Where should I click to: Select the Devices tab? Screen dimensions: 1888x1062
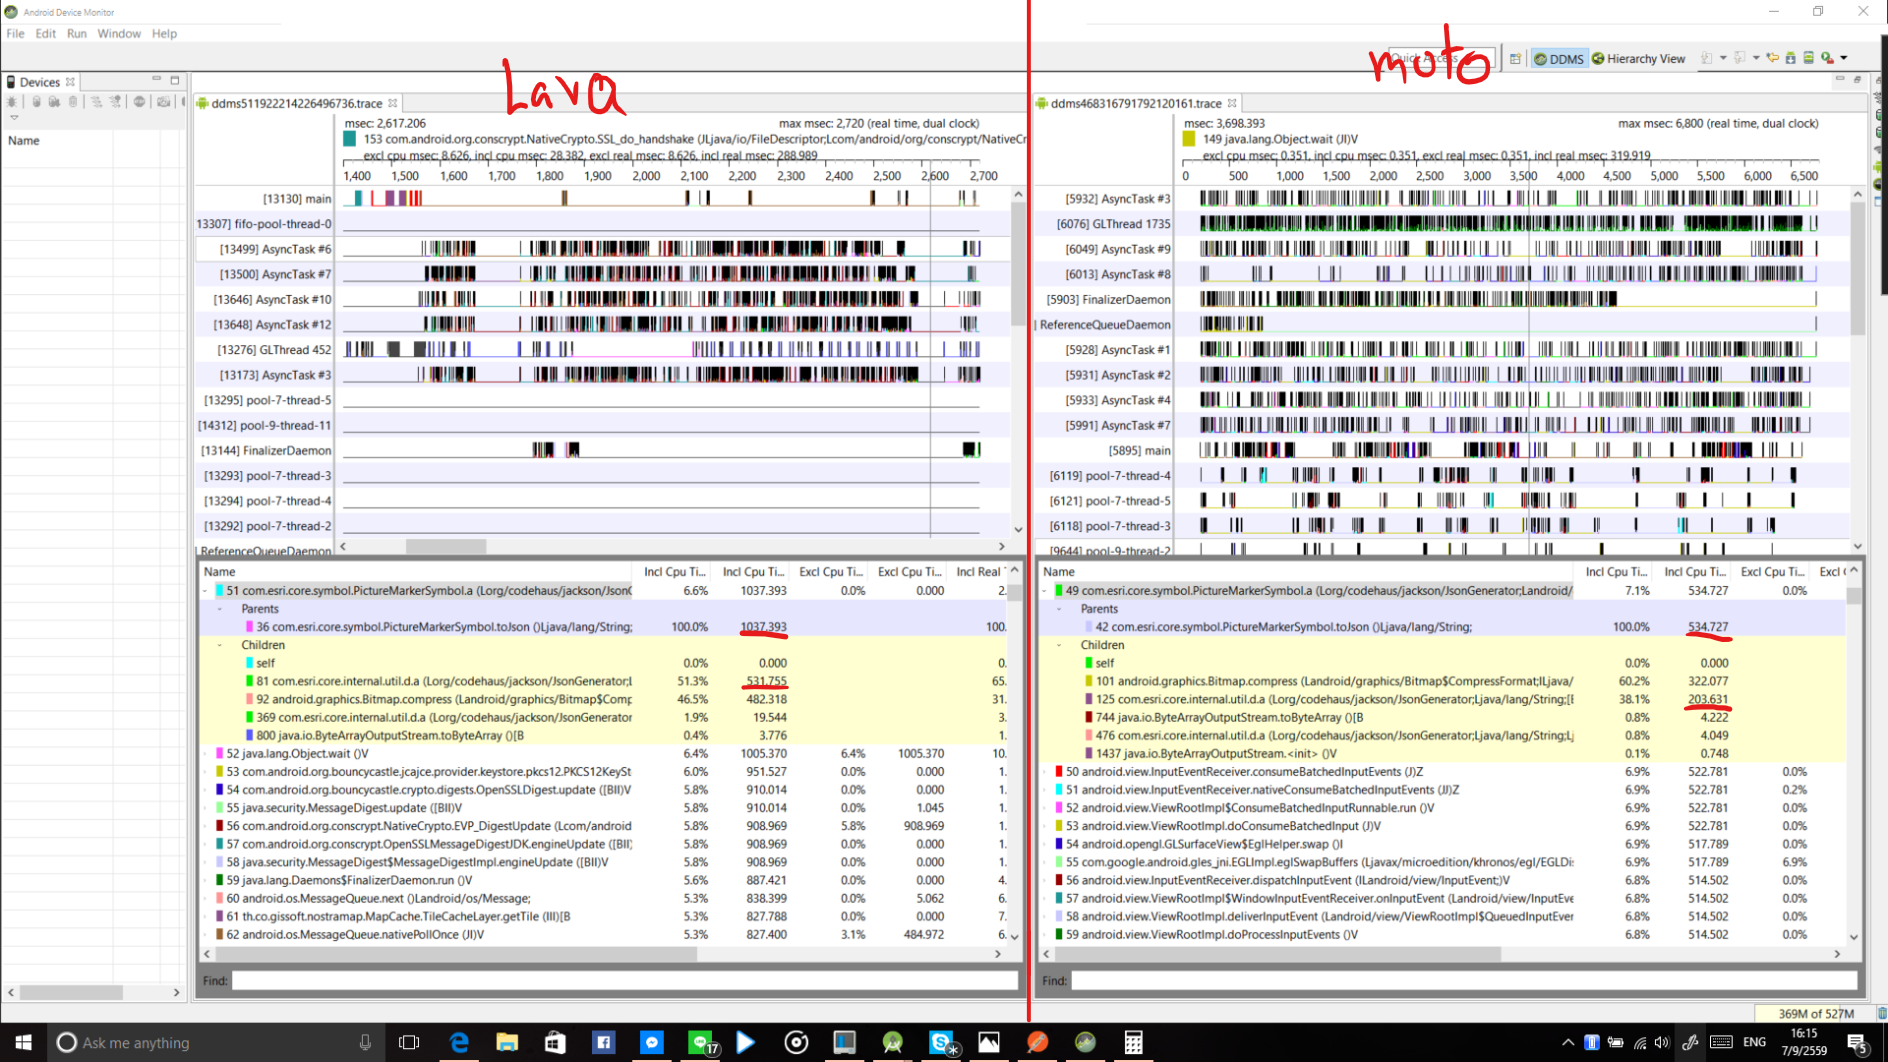(x=40, y=82)
